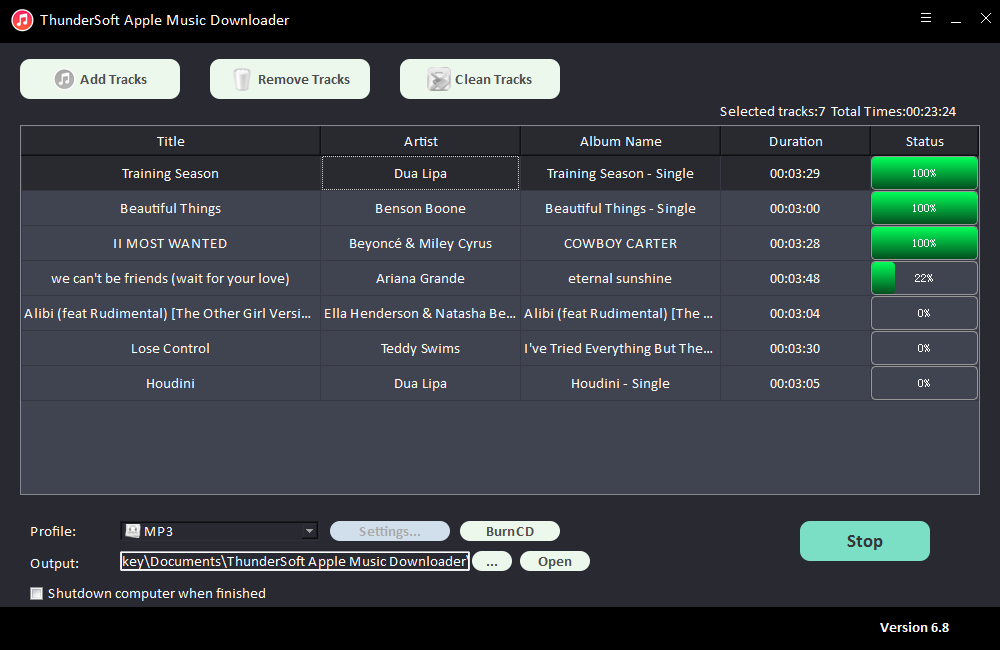Click the Add Tracks music note icon
This screenshot has height=650, width=1000.
[64, 79]
